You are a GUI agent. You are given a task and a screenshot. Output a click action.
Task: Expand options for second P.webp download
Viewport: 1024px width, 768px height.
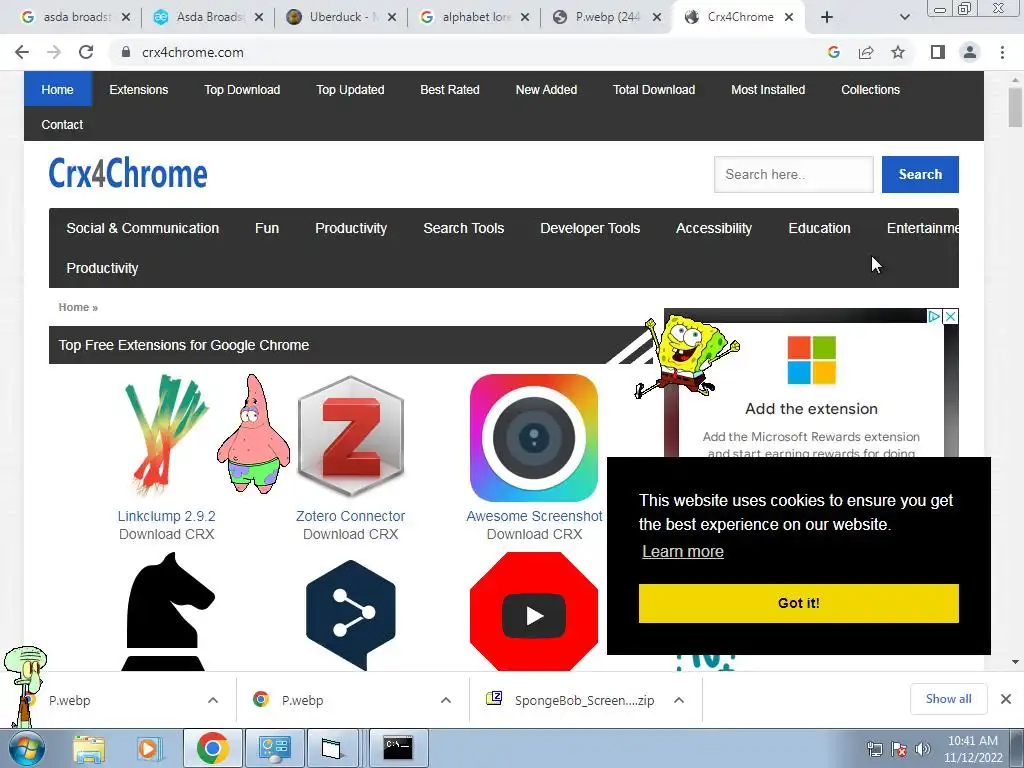pos(446,700)
